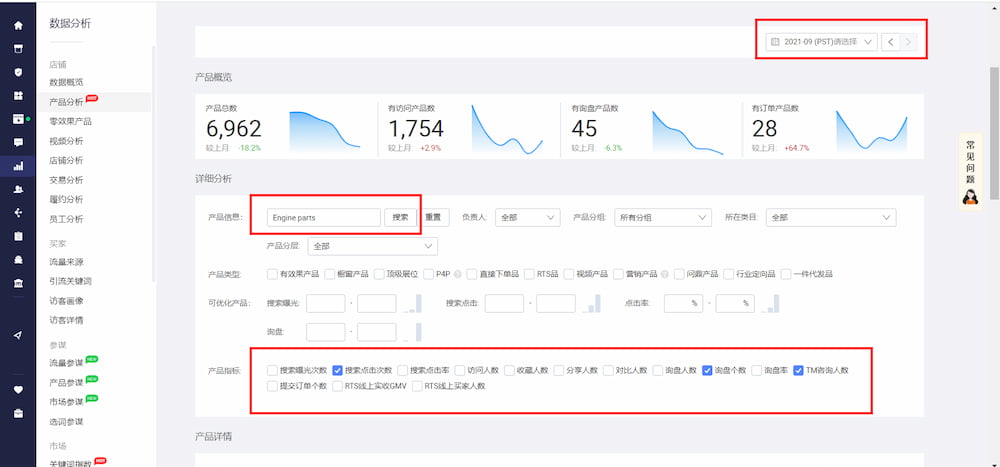The width and height of the screenshot is (1000, 467).
Task: Go to previous month using left arrow
Action: pos(890,42)
